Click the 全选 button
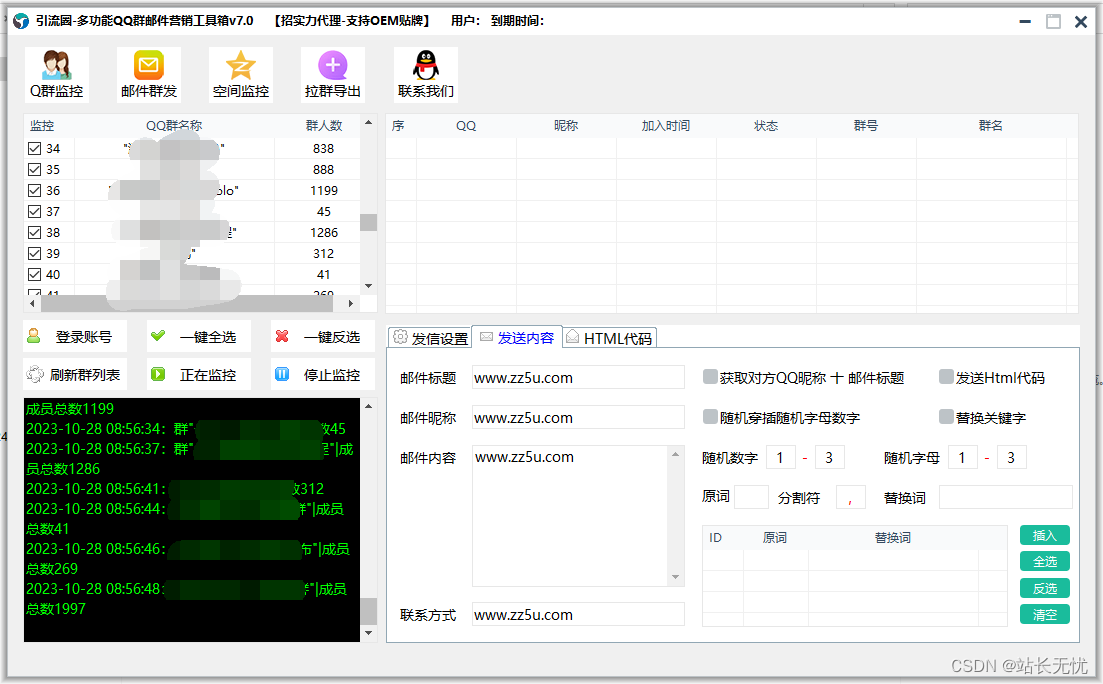 point(1045,562)
